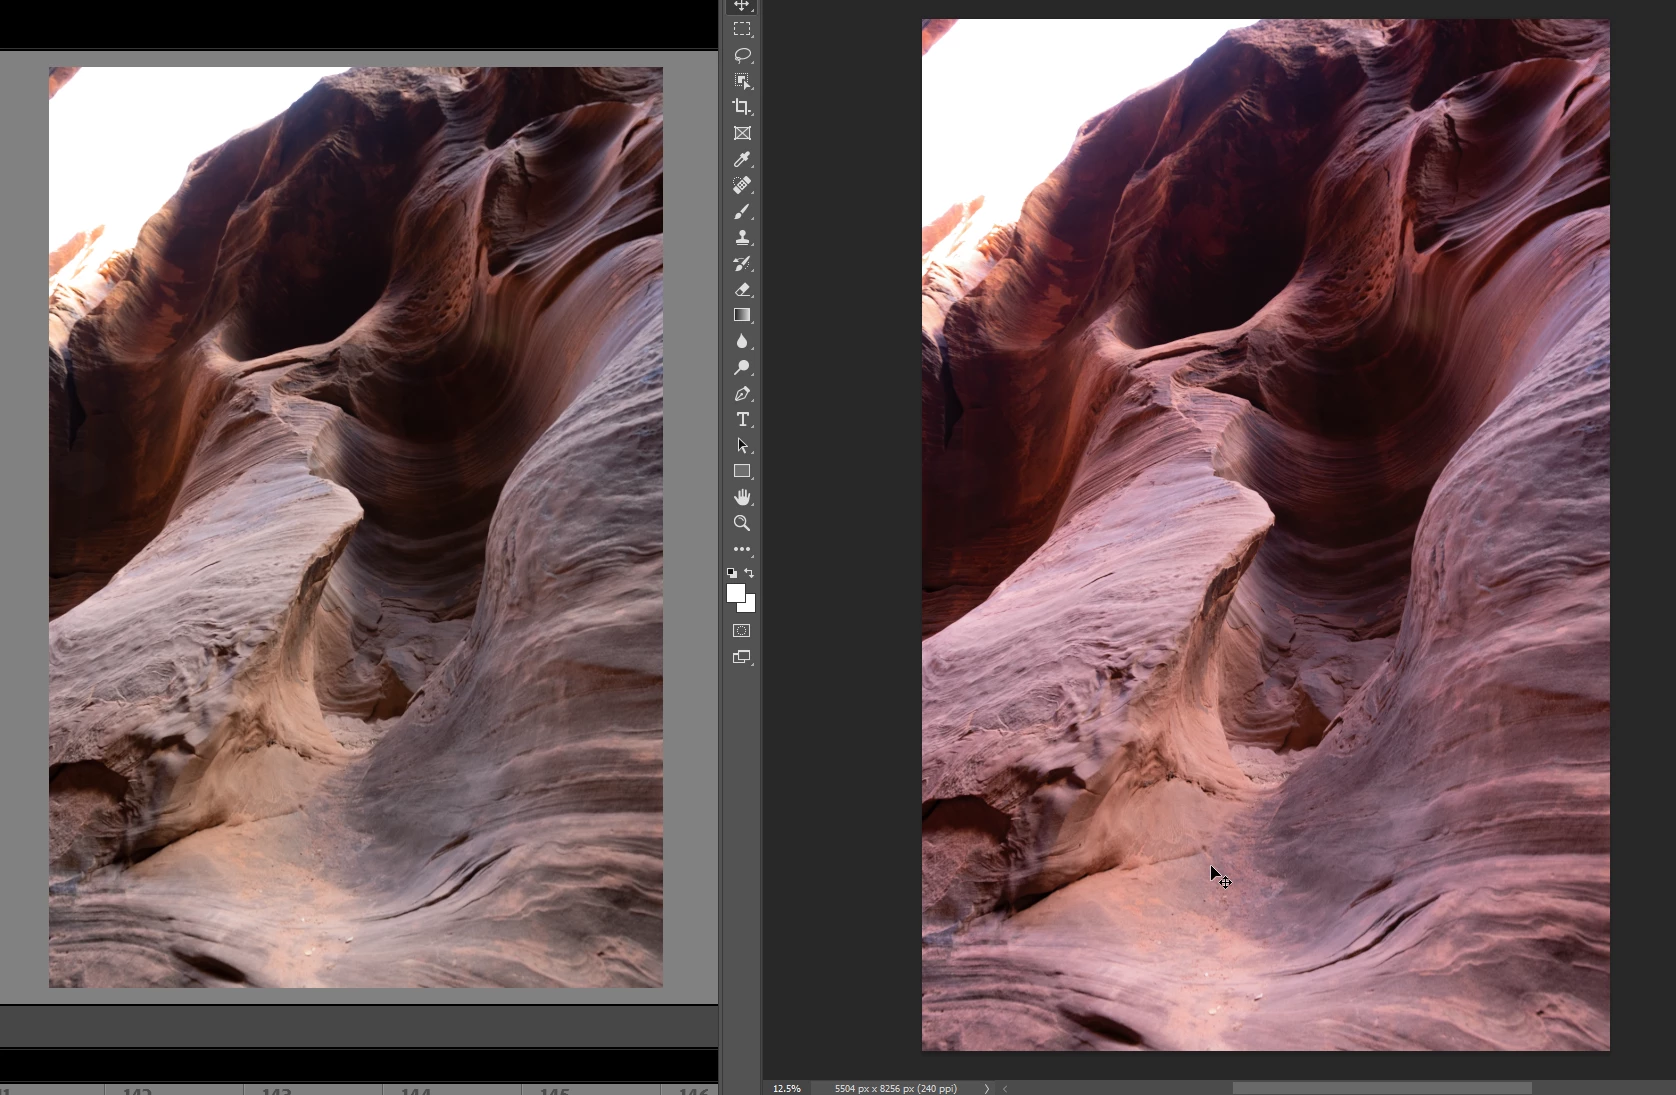
Task: Select the Spot Healing Brush tool
Action: click(742, 185)
